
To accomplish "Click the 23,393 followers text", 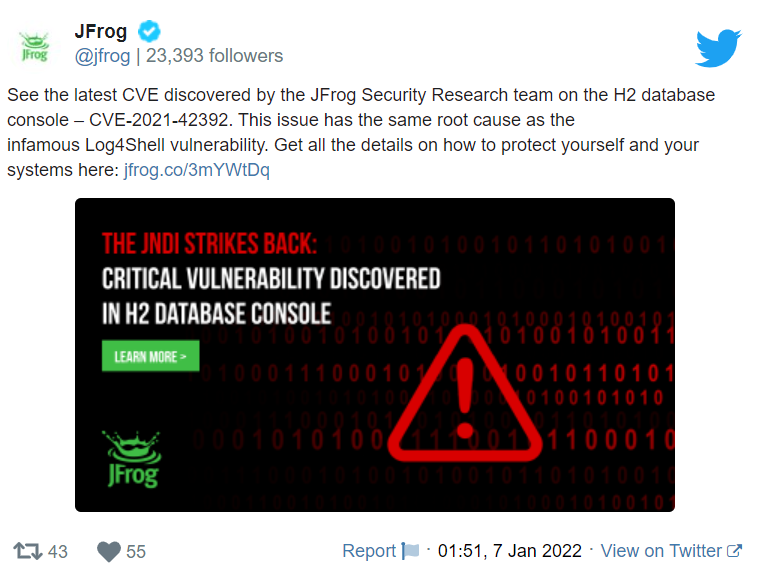I will coord(213,56).
